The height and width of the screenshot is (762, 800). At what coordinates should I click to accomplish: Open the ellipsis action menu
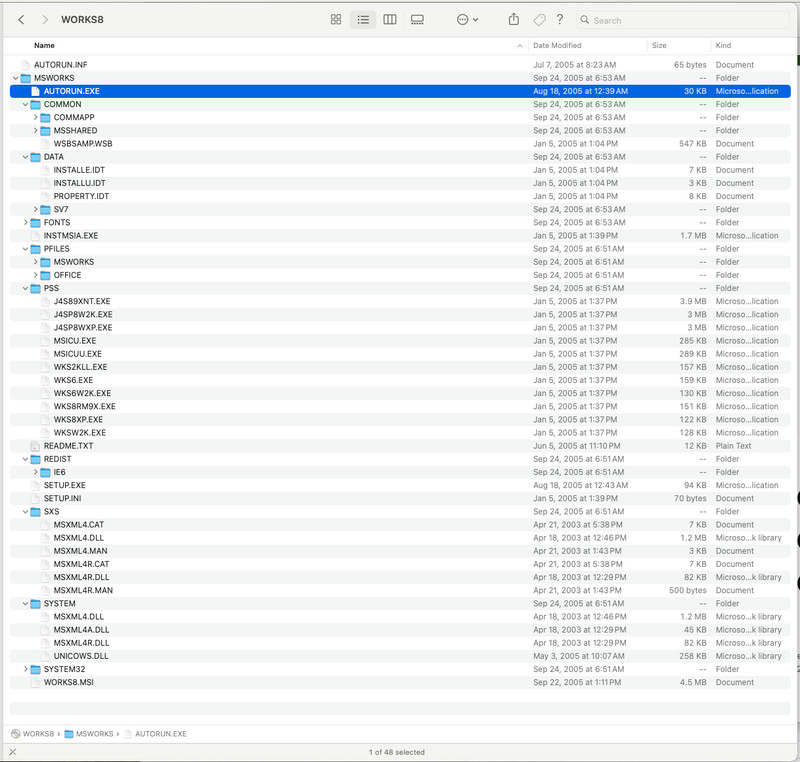(467, 20)
